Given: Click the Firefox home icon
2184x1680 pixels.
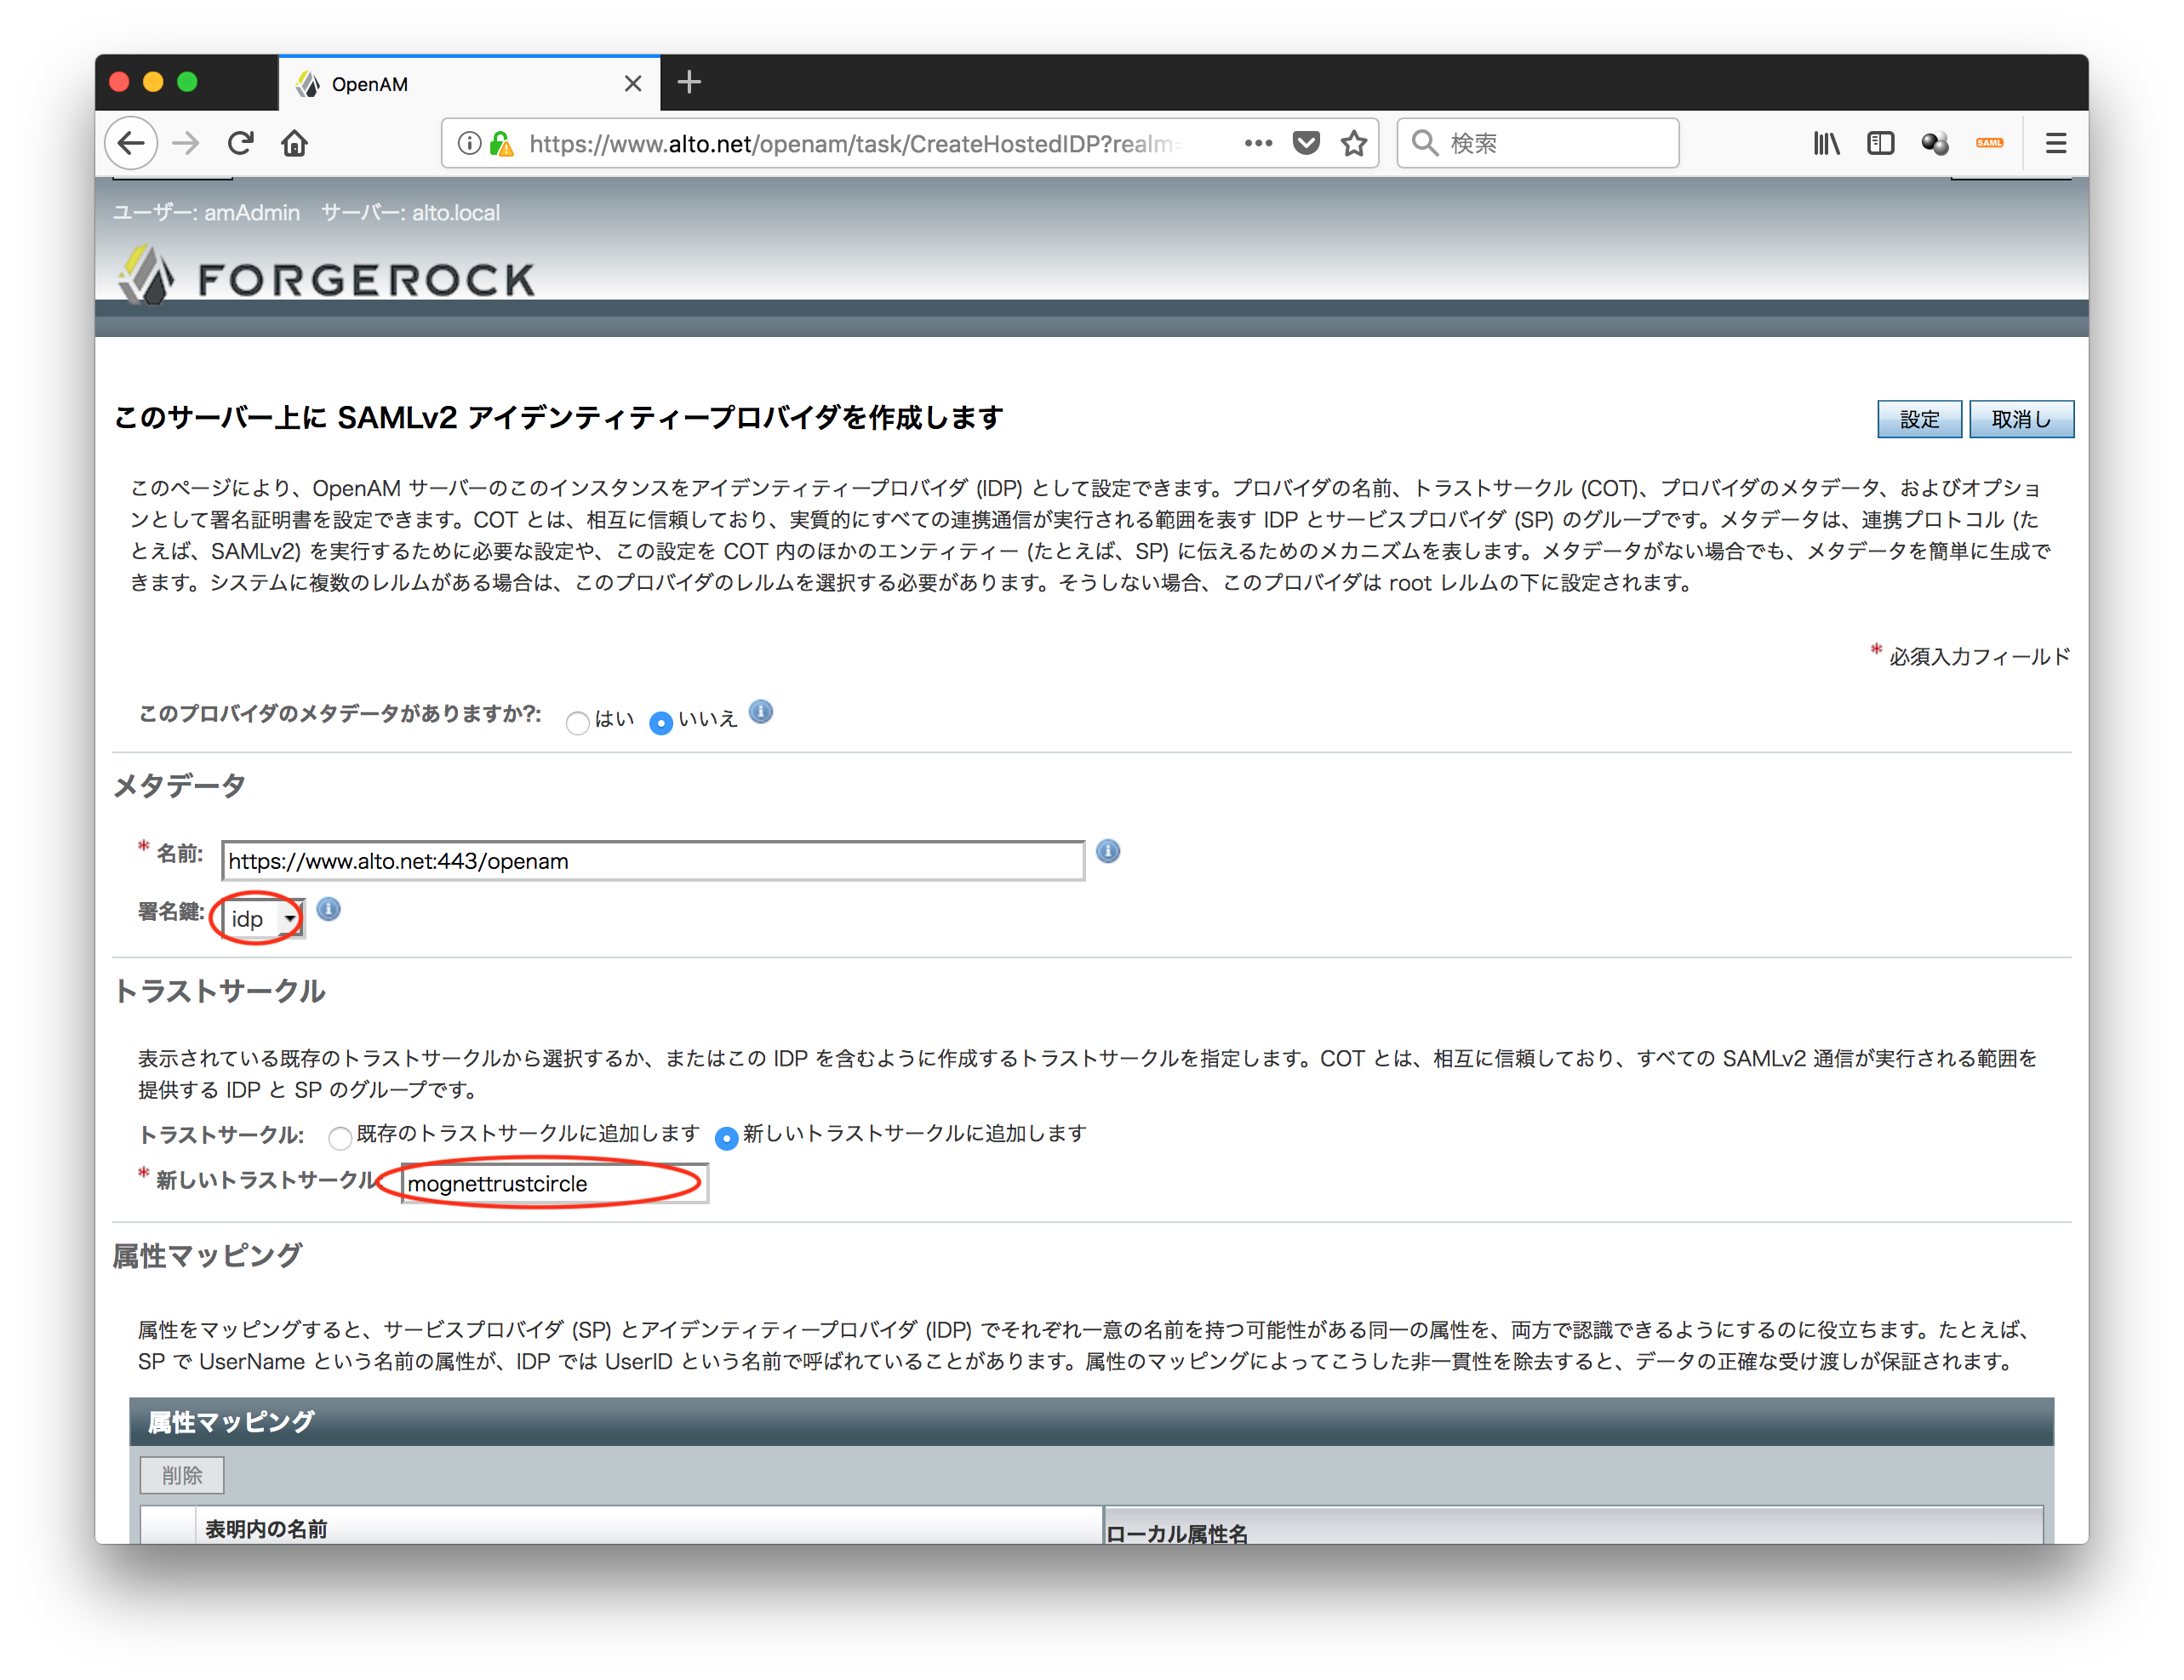Looking at the screenshot, I should click(294, 143).
